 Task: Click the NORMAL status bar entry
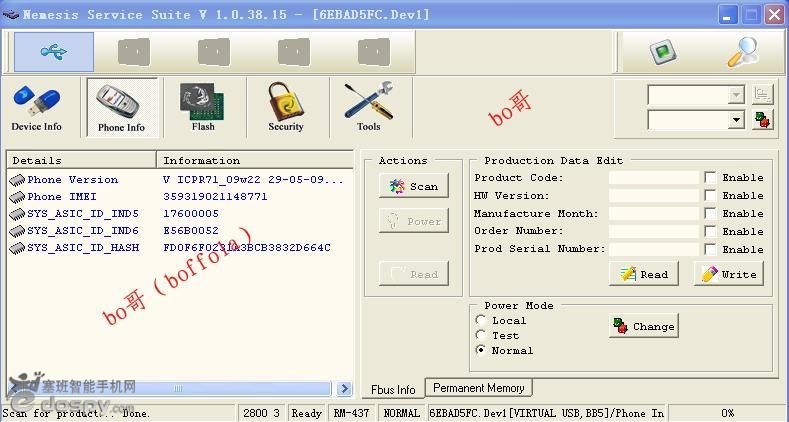402,413
